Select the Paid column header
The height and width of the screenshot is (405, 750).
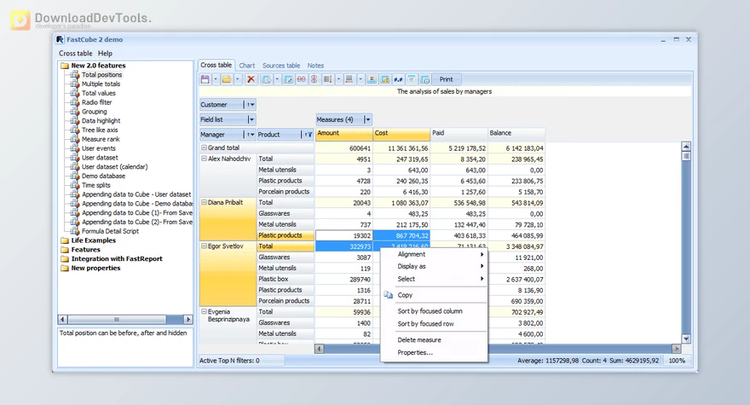click(459, 134)
